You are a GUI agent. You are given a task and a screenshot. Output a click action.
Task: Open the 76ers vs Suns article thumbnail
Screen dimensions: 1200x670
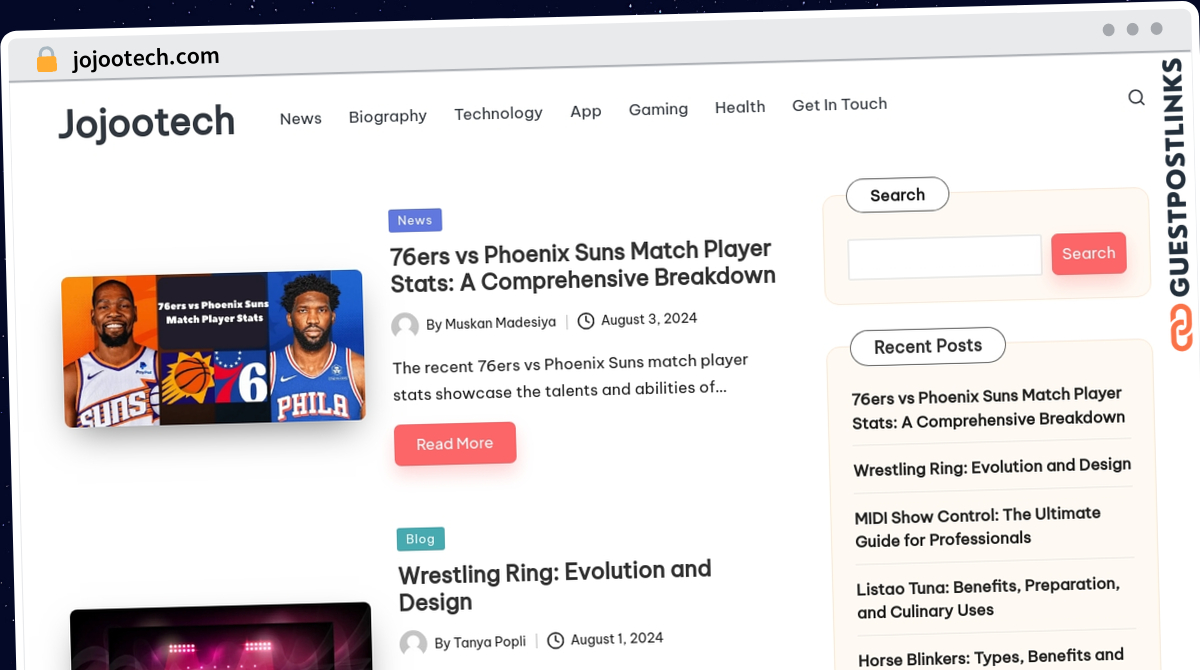213,348
